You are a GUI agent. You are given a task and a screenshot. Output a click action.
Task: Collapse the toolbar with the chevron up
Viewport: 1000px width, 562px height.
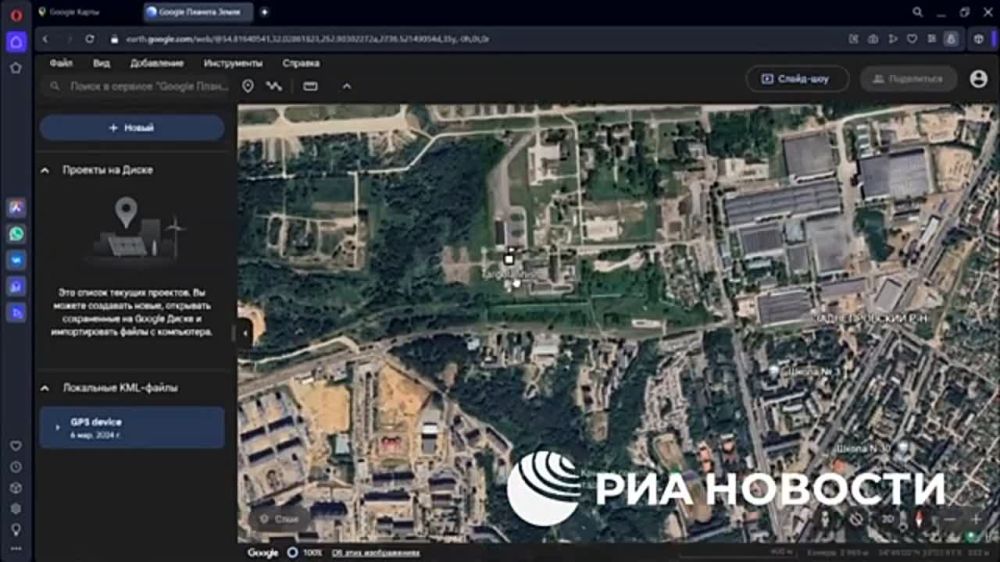coord(347,86)
